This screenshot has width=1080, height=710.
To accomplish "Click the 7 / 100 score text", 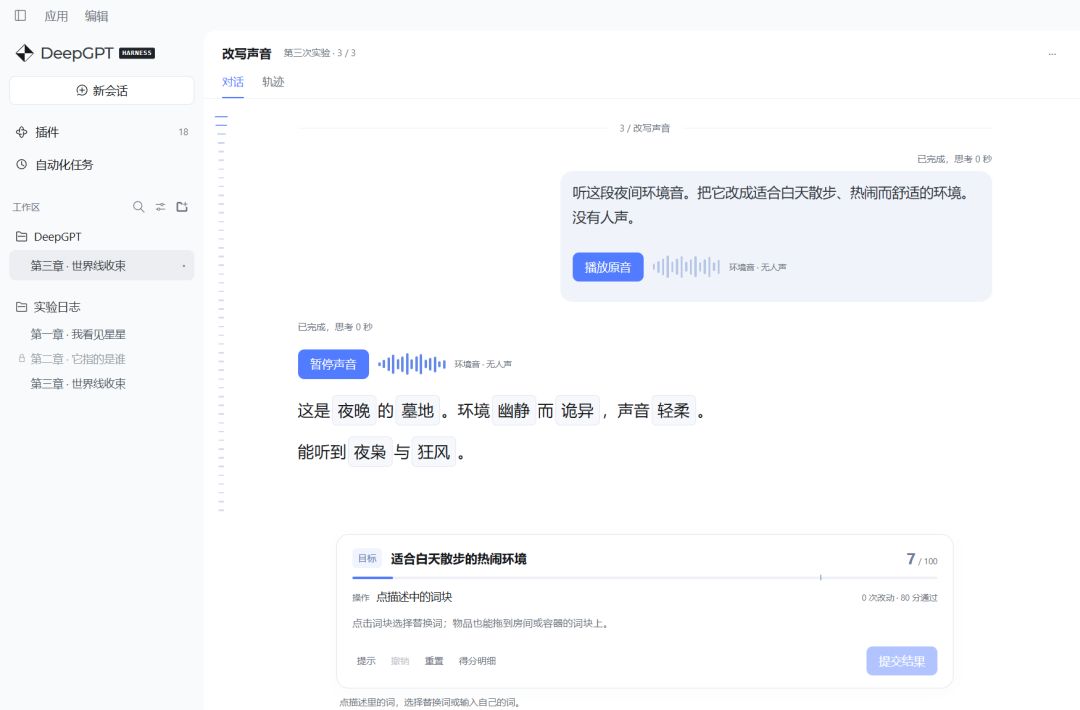I will [x=922, y=559].
